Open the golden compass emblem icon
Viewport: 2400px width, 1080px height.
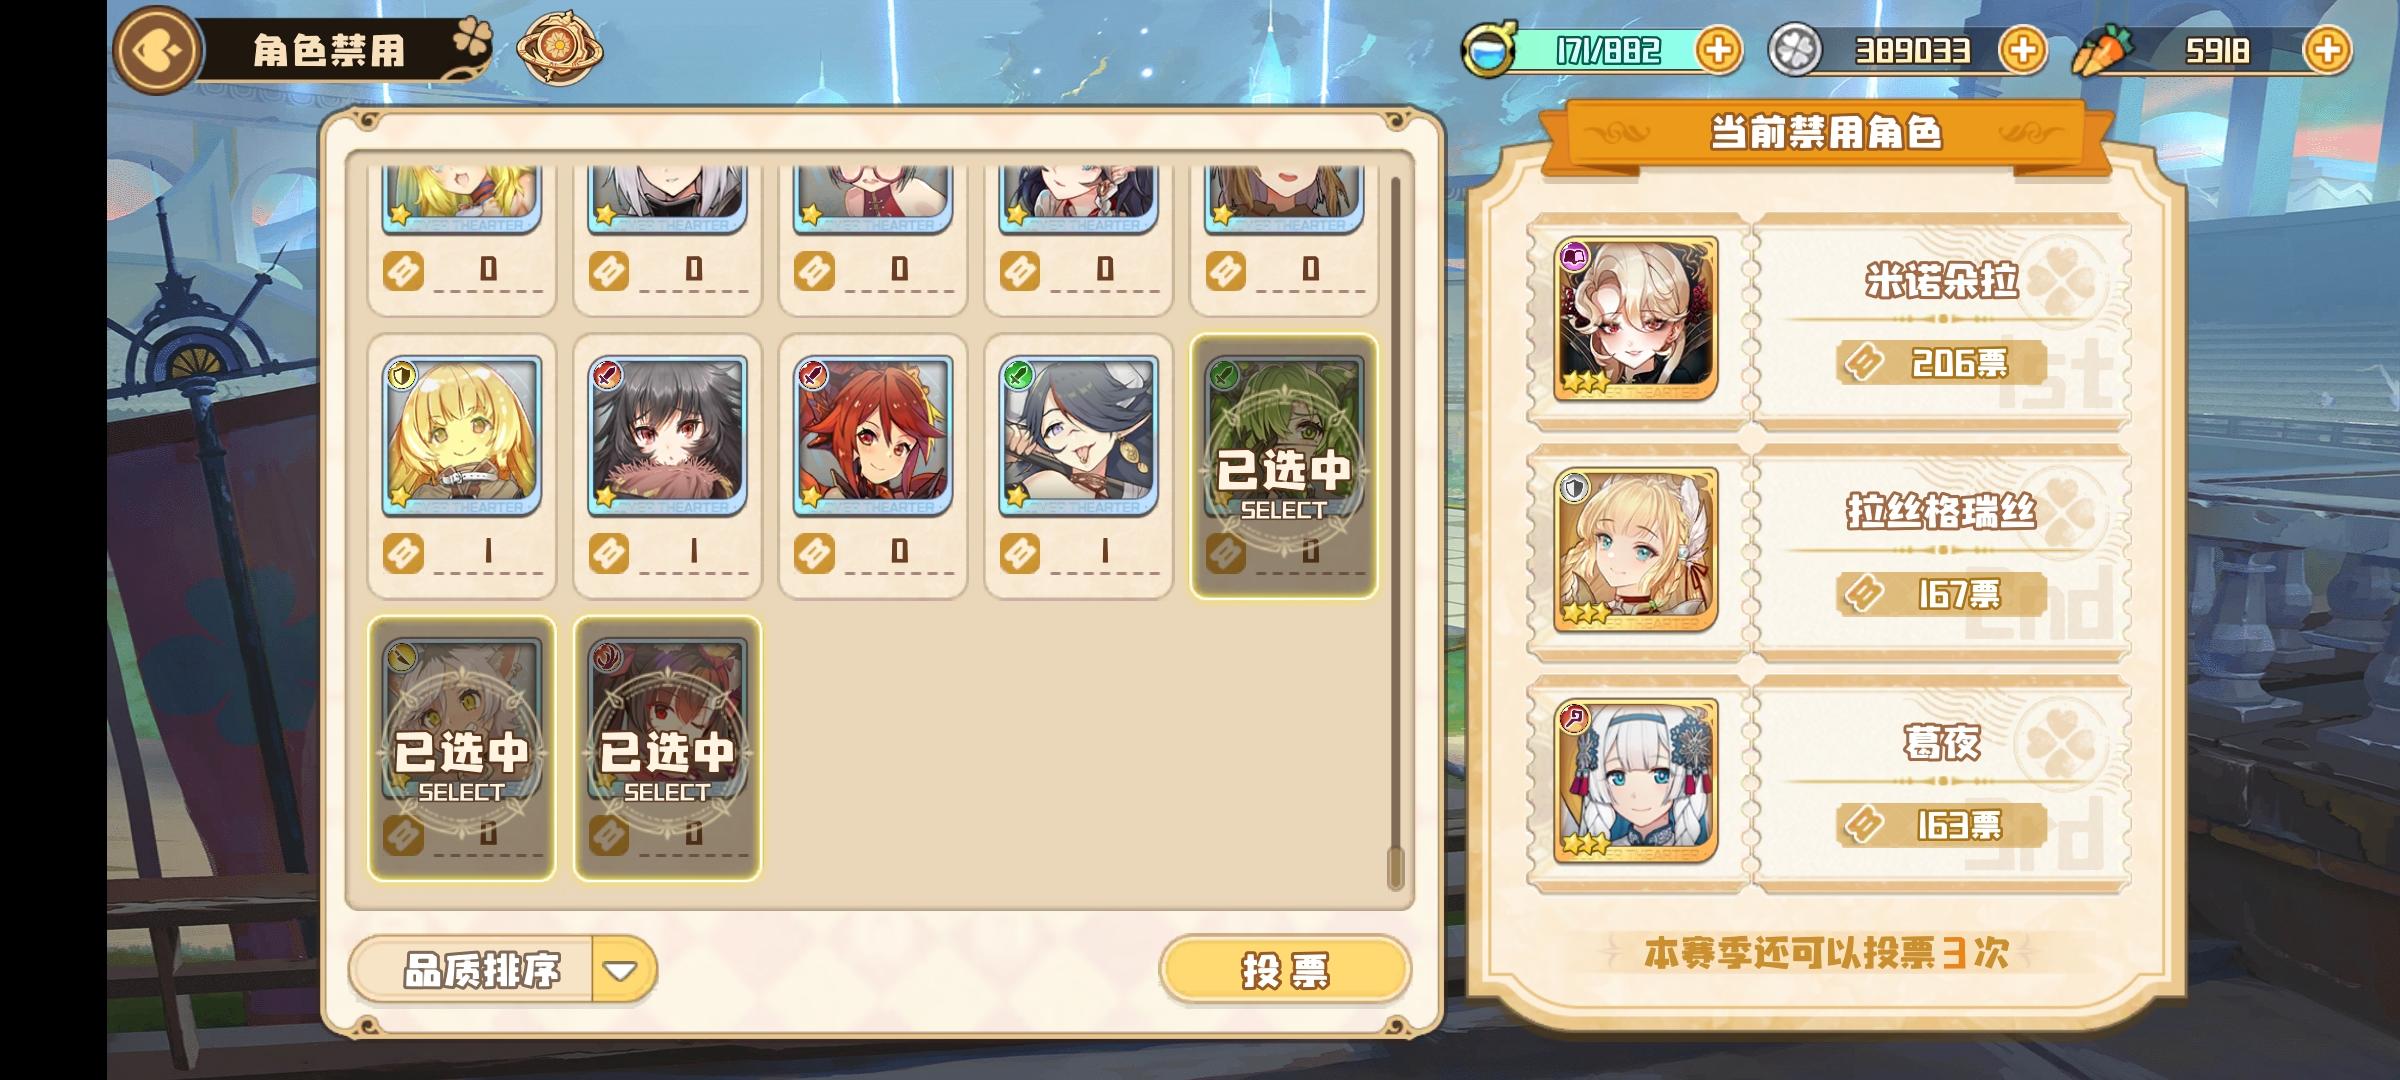point(559,48)
